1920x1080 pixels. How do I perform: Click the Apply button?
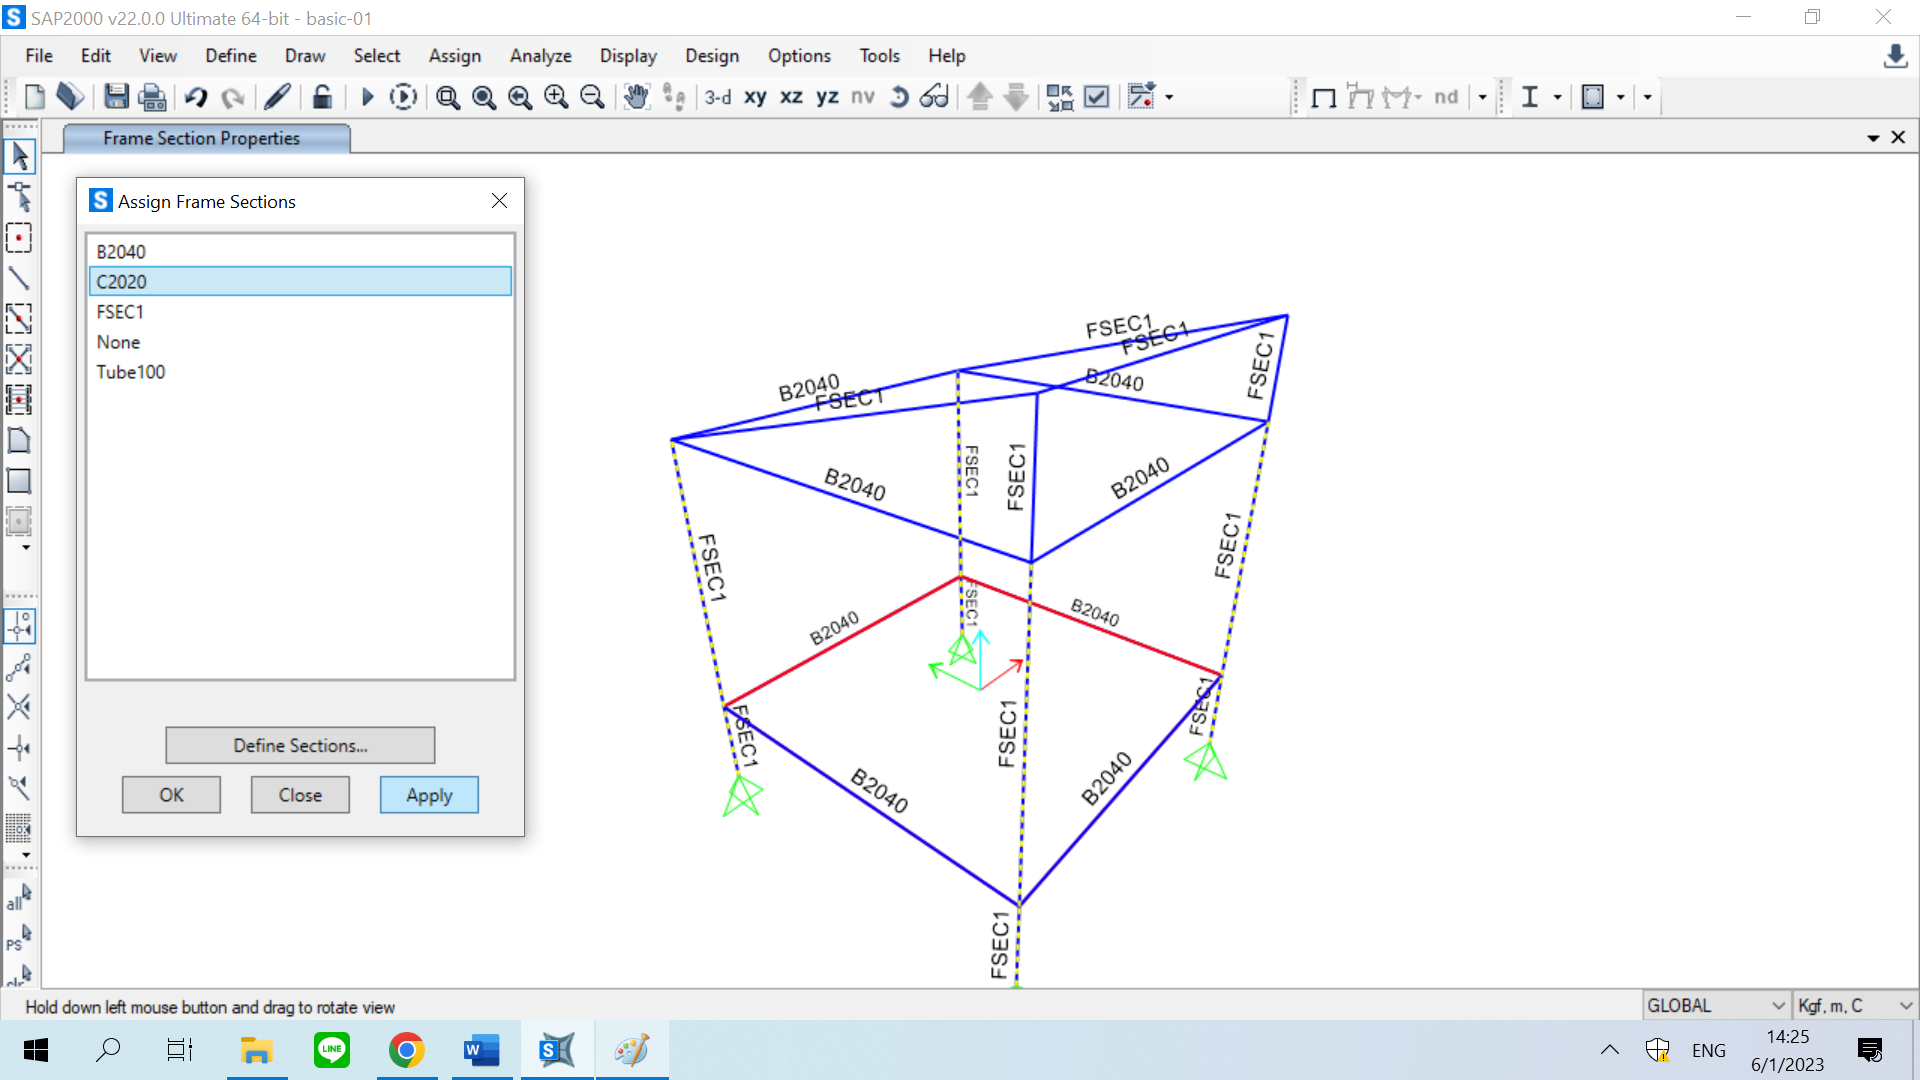pos(429,795)
